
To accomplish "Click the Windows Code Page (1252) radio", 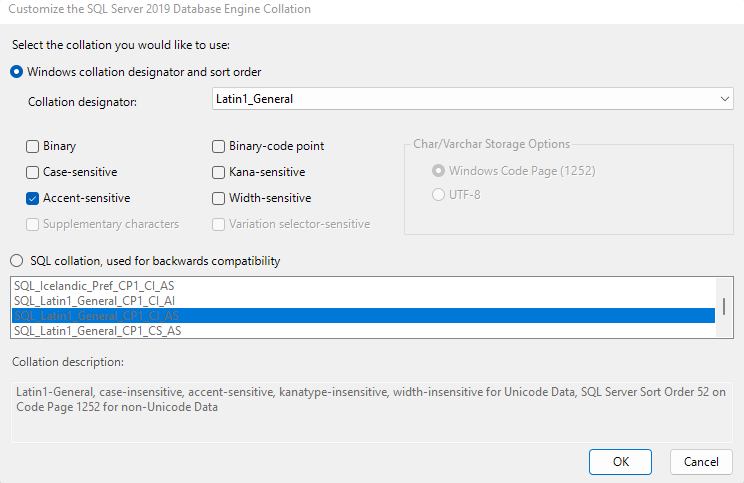I will pyautogui.click(x=438, y=171).
